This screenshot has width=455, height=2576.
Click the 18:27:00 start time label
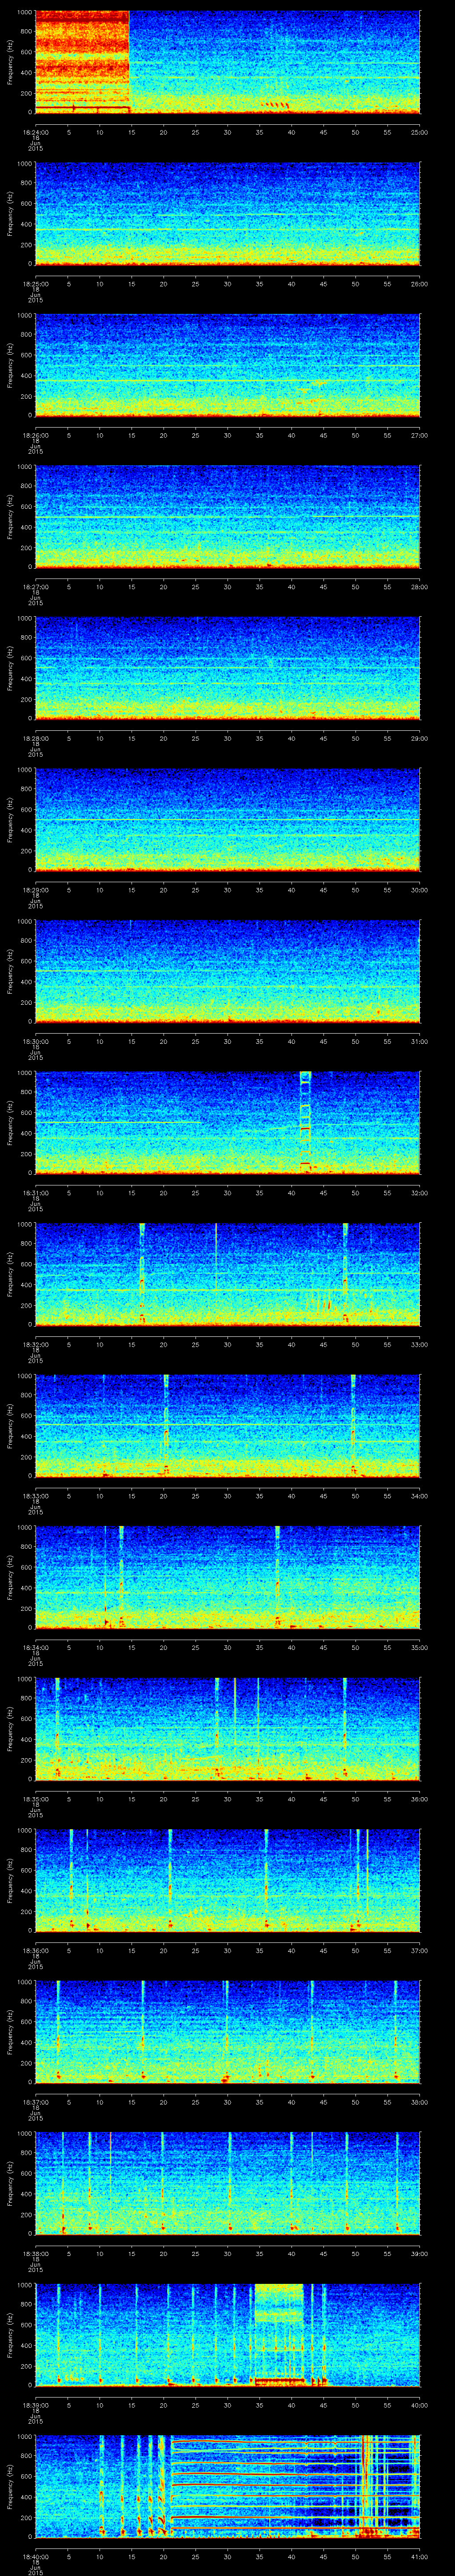pyautogui.click(x=35, y=587)
